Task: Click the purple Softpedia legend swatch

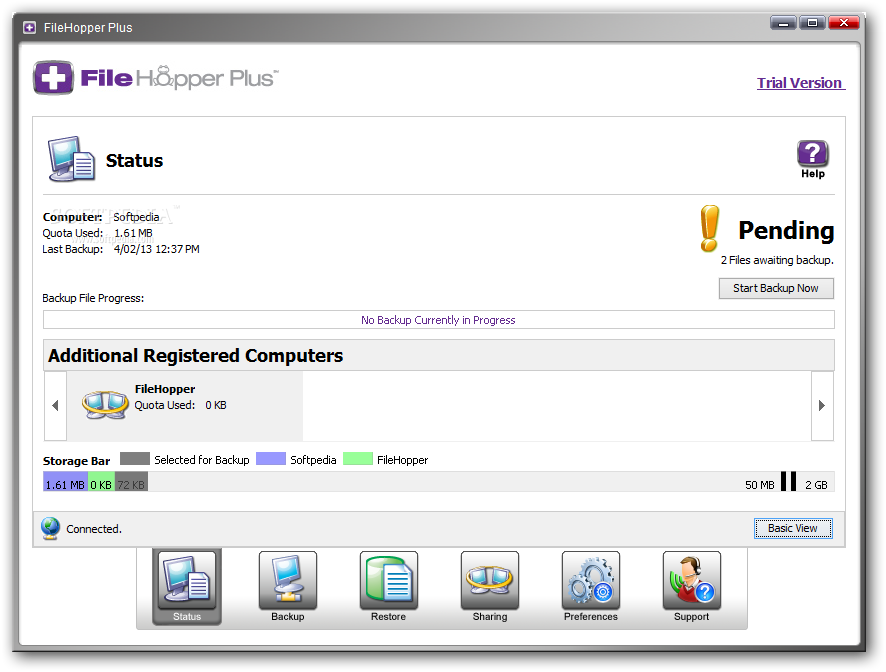Action: pos(271,458)
